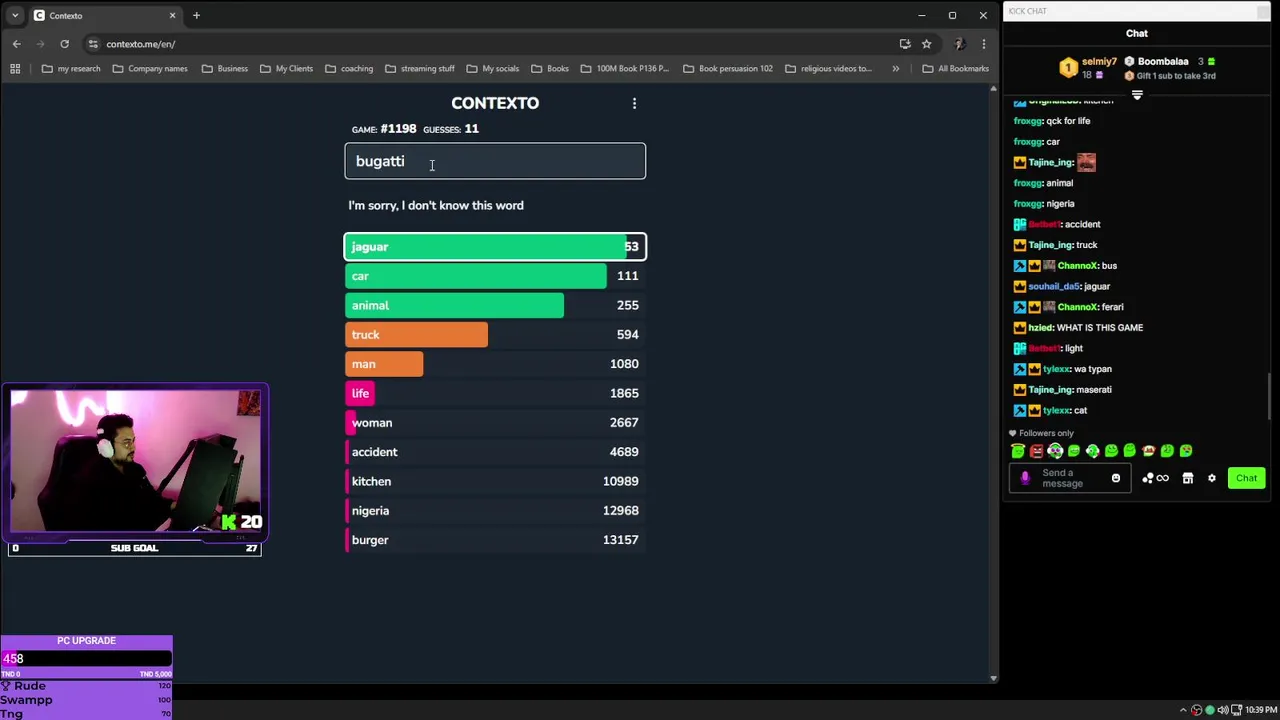Select the 'jaguar' guess row
Image resolution: width=1280 pixels, height=720 pixels.
[495, 246]
